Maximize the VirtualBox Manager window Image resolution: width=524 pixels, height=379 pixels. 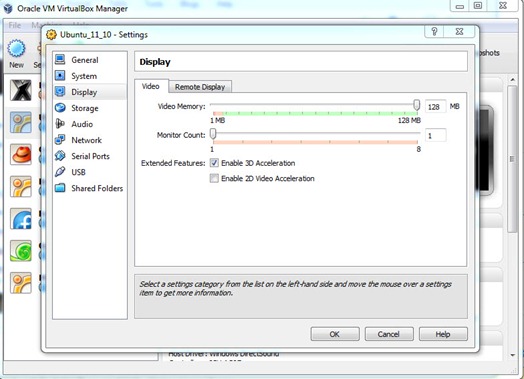point(478,6)
